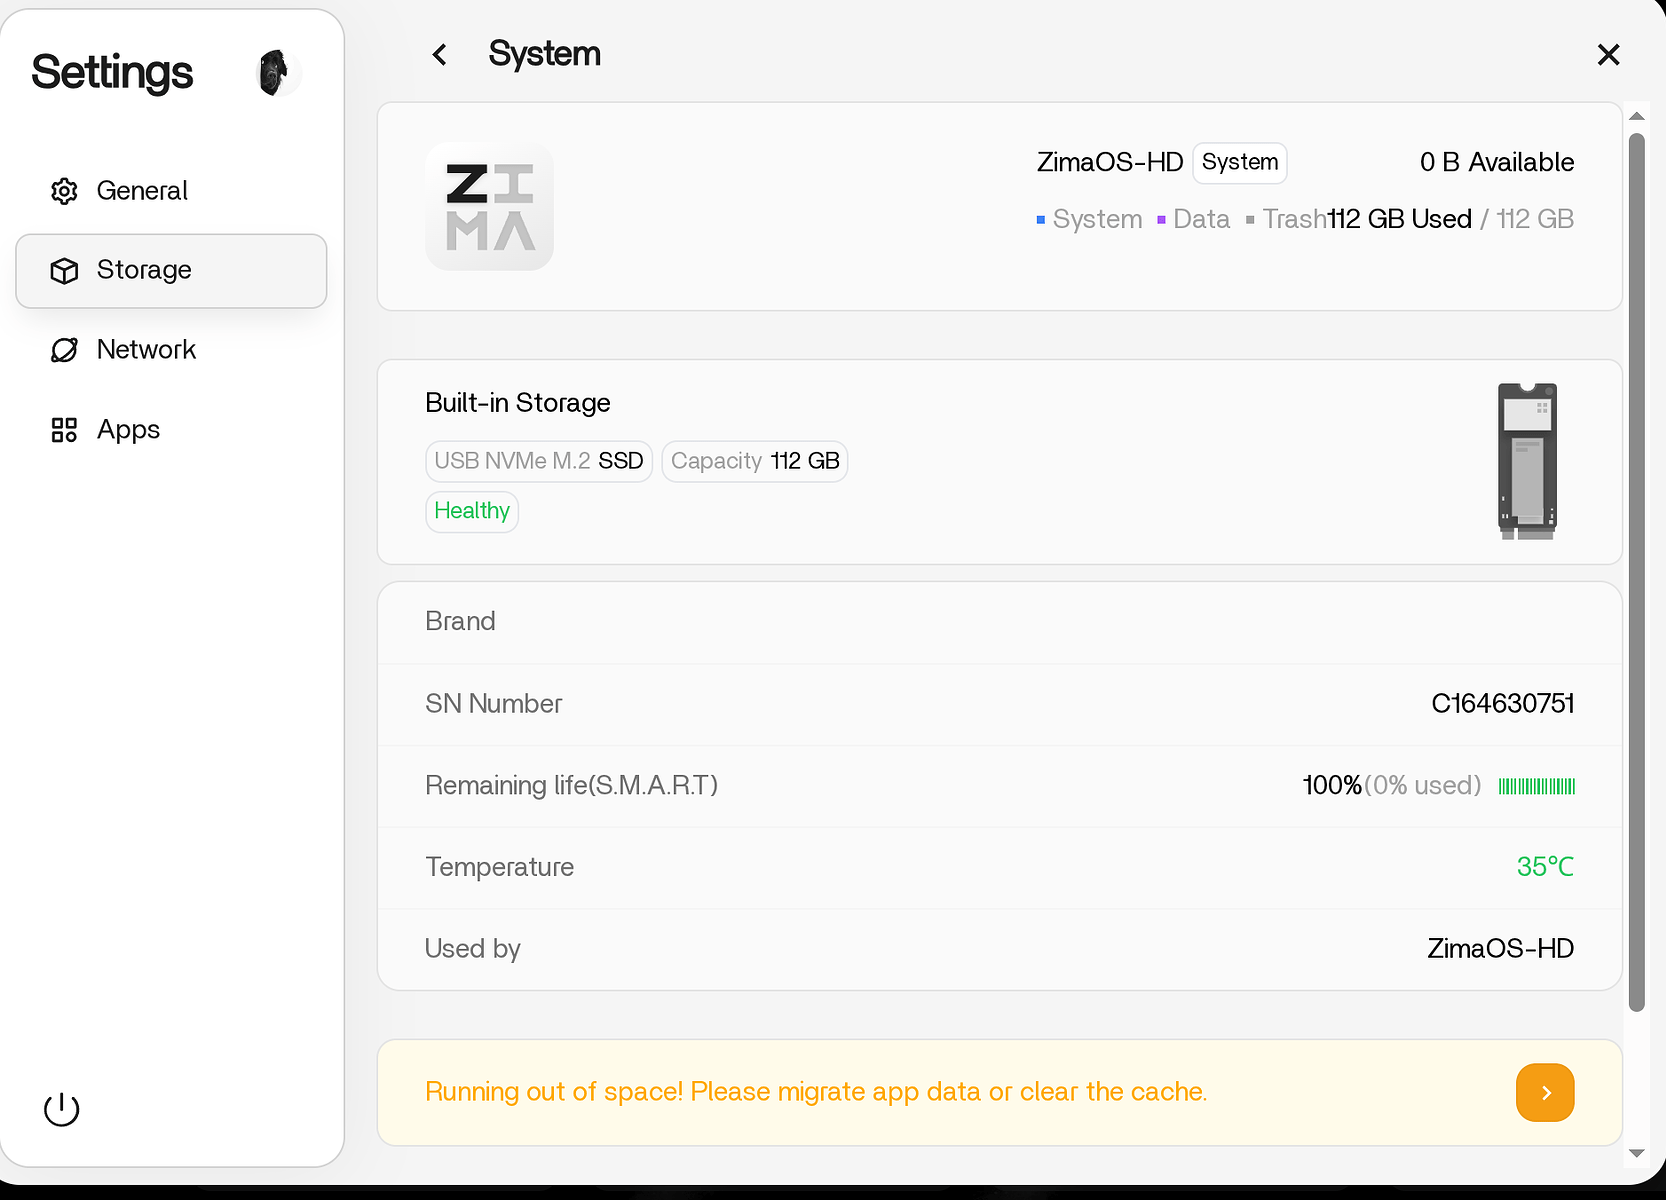Click the System tag beside ZimaOS-HD
The width and height of the screenshot is (1666, 1200).
(x=1239, y=163)
